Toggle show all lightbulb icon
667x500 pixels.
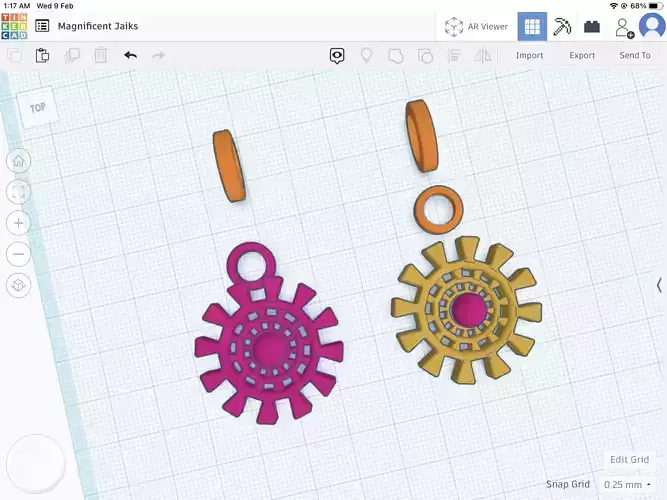pyautogui.click(x=366, y=55)
